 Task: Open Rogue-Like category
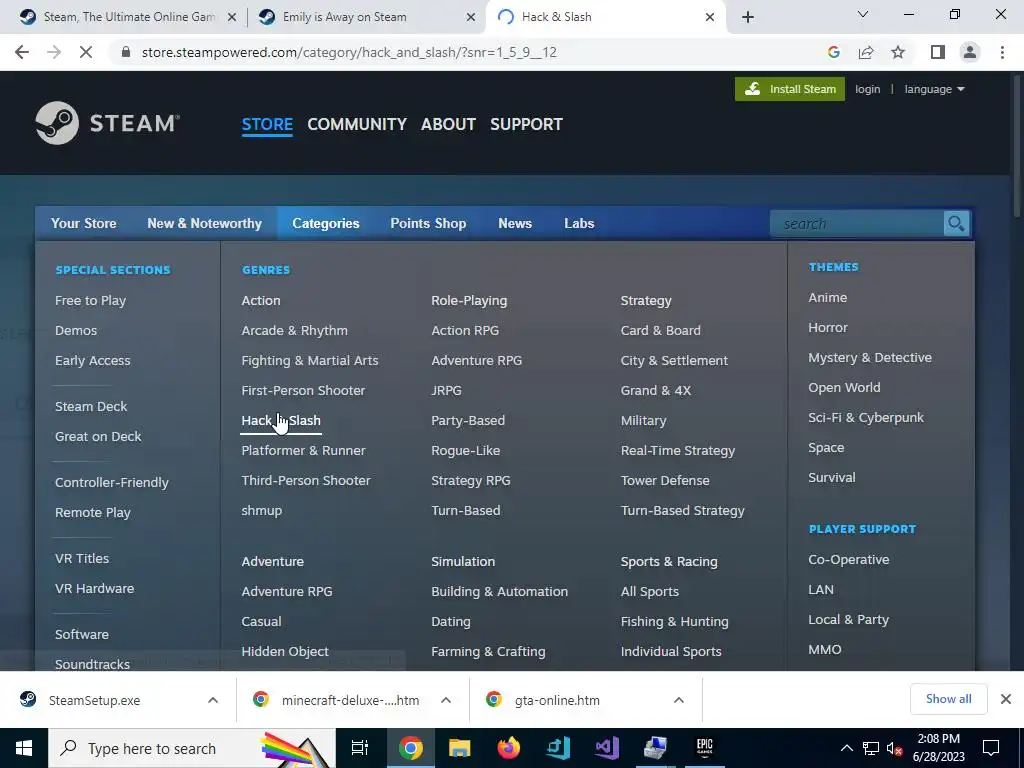tap(466, 451)
